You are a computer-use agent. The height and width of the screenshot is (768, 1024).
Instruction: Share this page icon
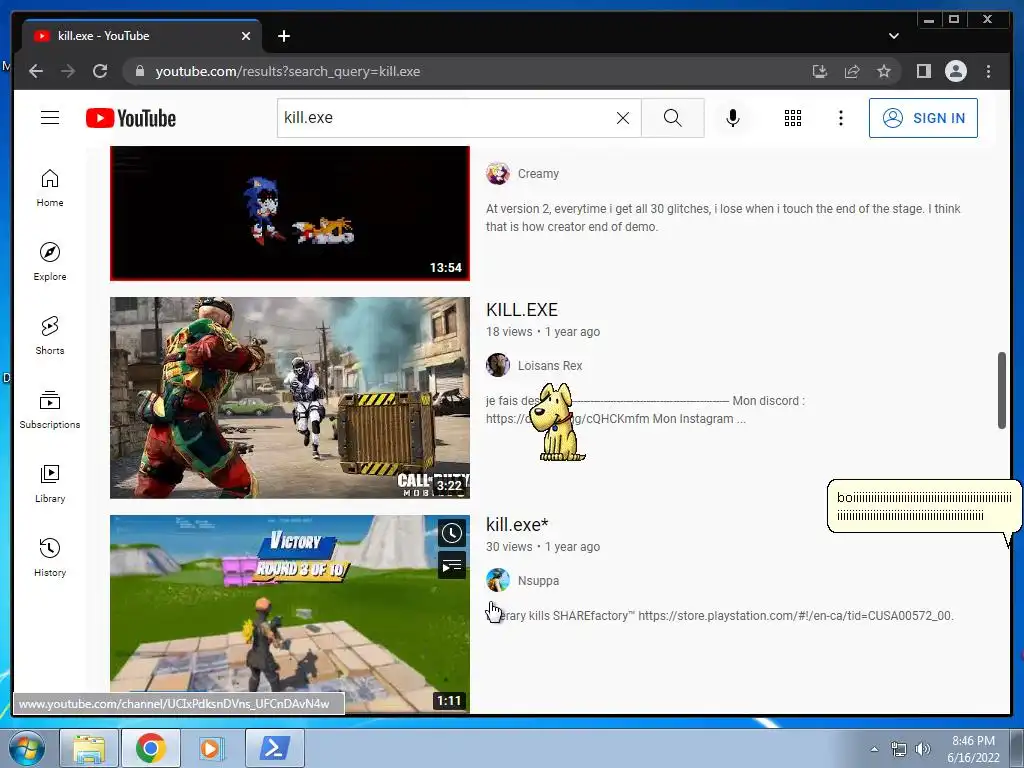point(852,71)
